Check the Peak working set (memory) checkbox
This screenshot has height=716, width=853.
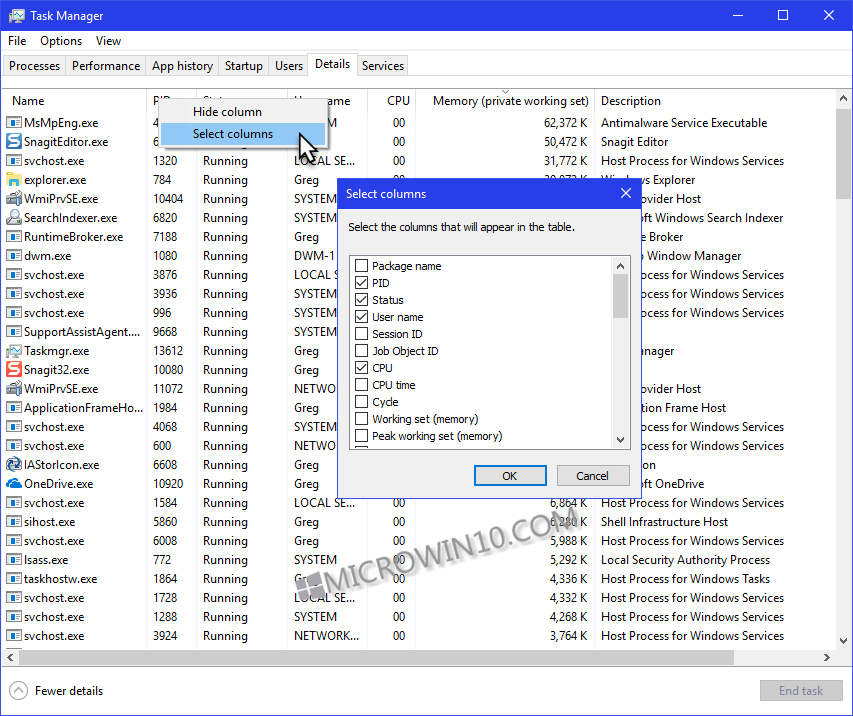point(361,436)
